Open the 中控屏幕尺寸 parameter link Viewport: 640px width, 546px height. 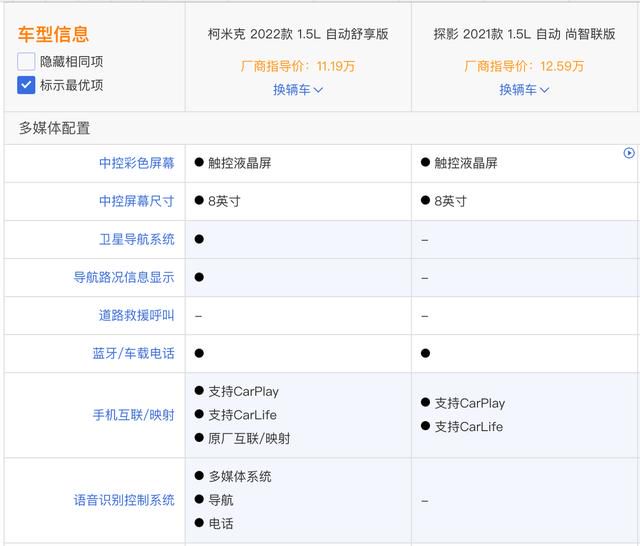[137, 201]
